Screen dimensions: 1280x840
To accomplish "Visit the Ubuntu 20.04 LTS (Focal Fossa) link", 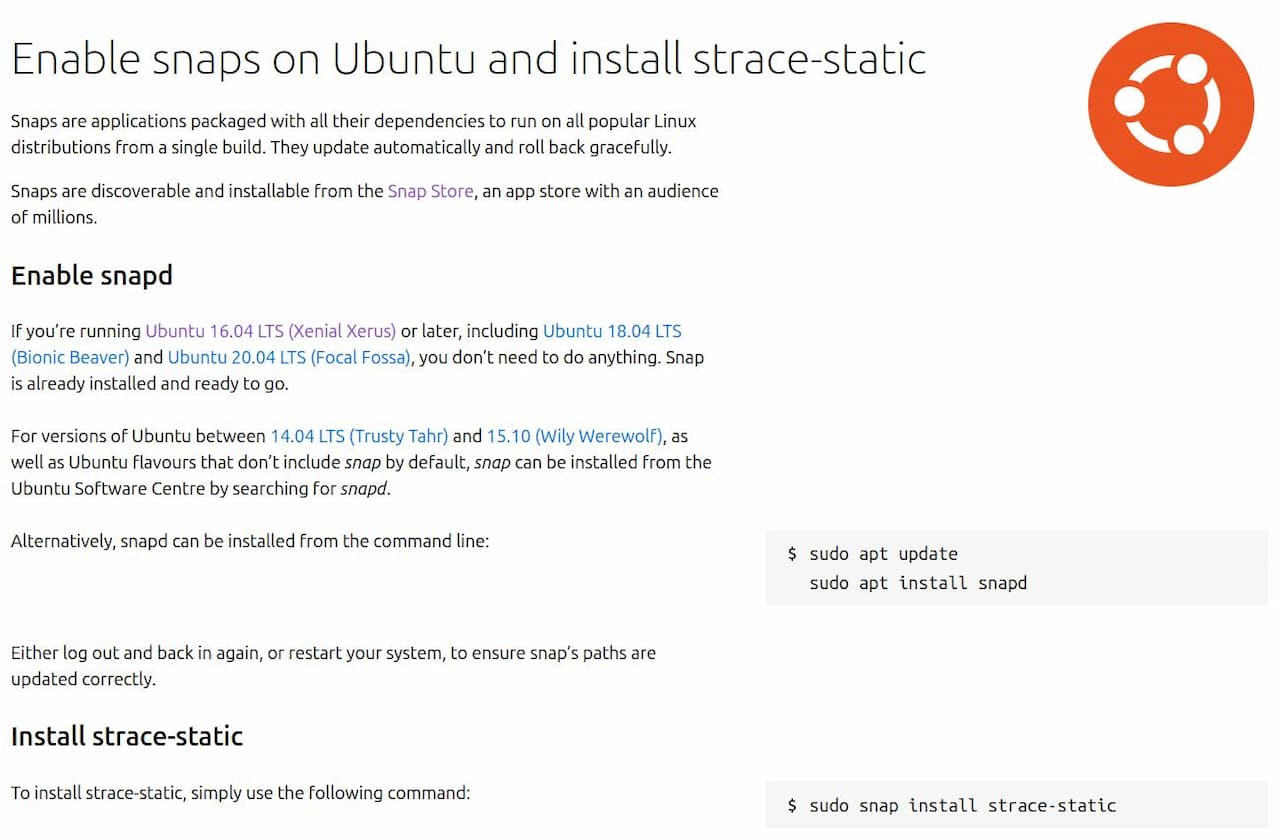I will click(x=289, y=357).
